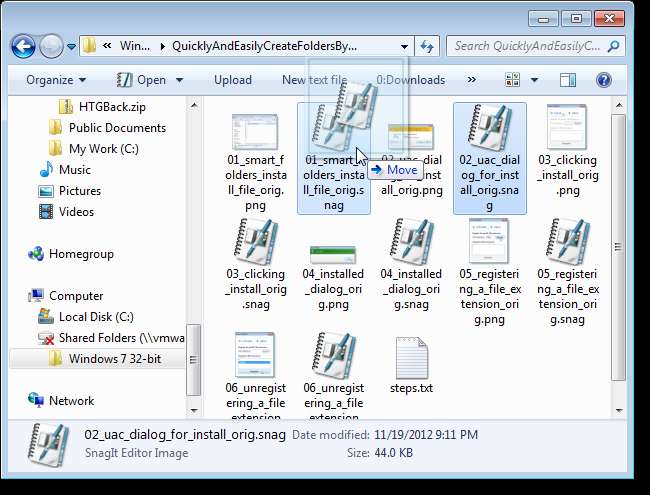Screen dimensions: 650x495
Task: Click the Music note icon
Action: 46,169
